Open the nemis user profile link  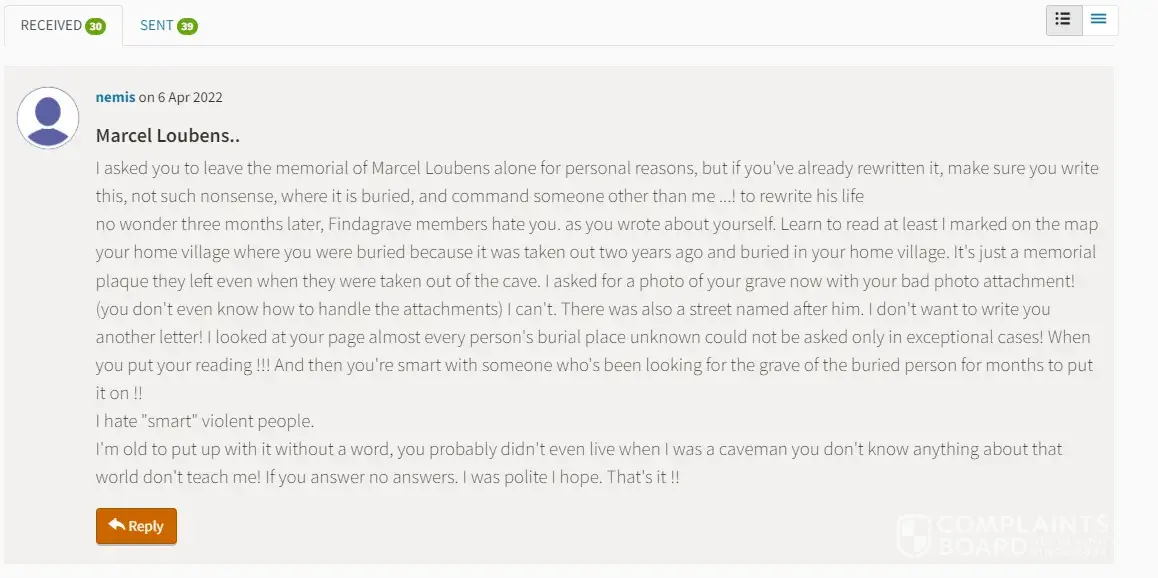[x=115, y=97]
